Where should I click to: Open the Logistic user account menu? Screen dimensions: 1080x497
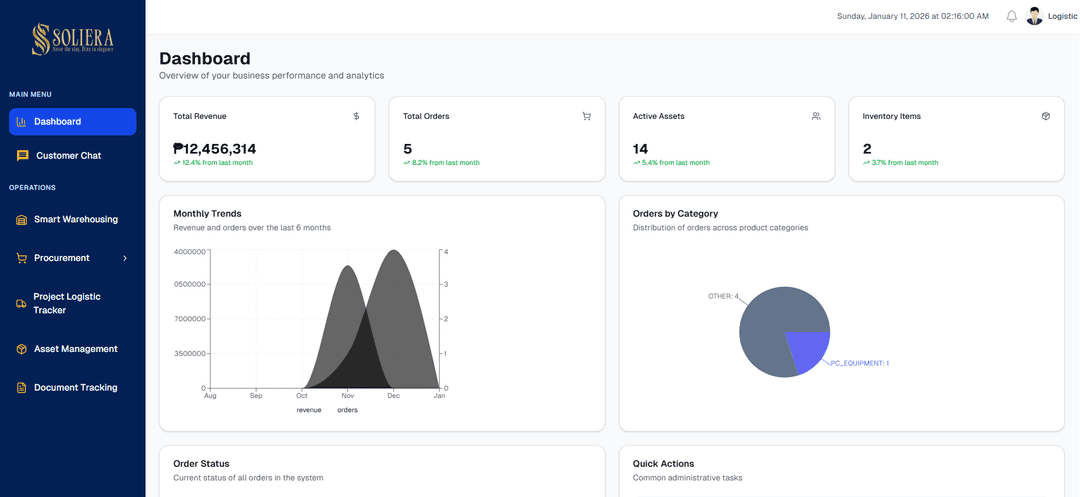pos(1062,16)
